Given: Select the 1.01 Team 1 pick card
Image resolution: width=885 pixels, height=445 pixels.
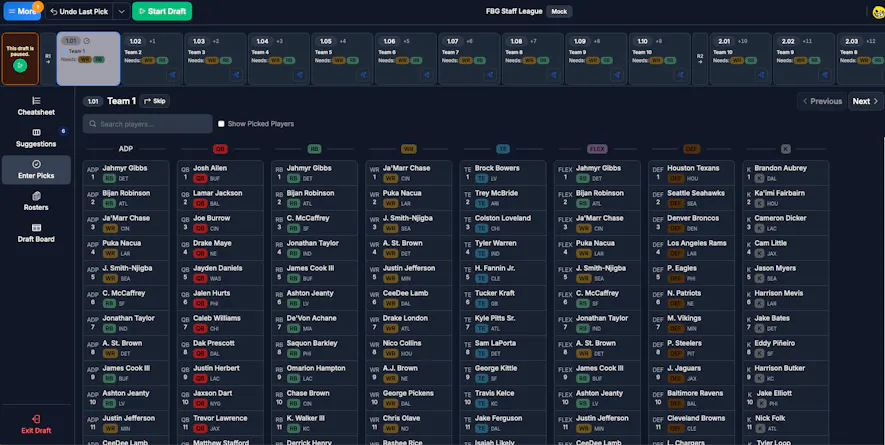Looking at the screenshot, I should tap(89, 59).
